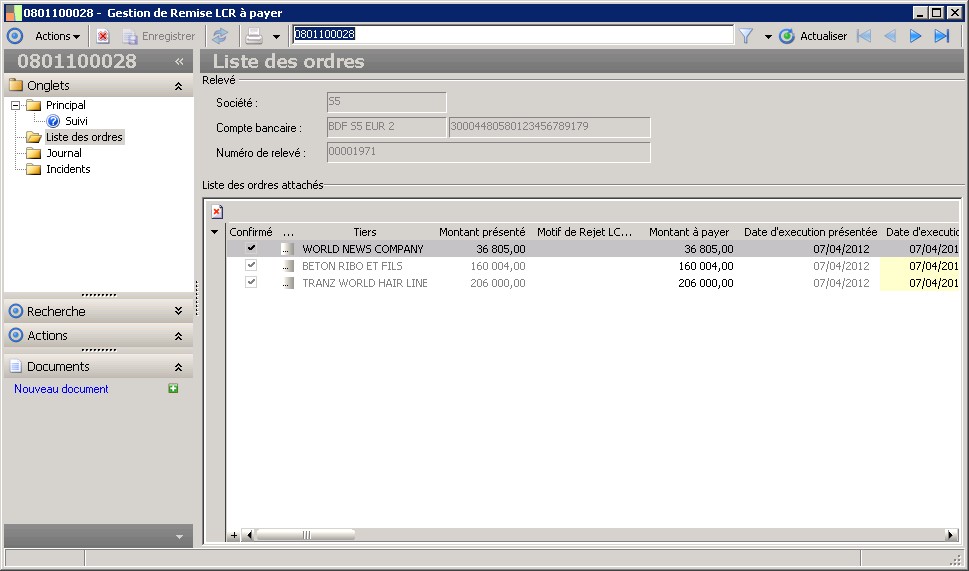Open the bottom sidebar dropdown arrow
969x571 pixels.
(179, 536)
